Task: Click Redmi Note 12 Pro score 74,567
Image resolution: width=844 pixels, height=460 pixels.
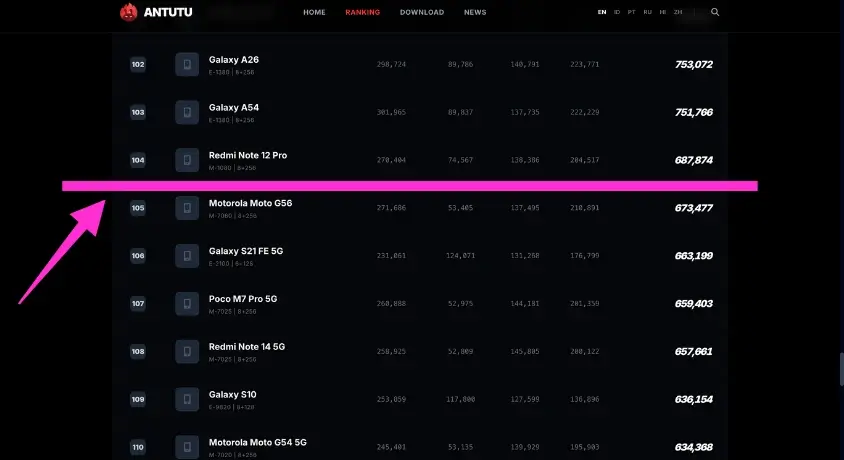Action: point(460,160)
